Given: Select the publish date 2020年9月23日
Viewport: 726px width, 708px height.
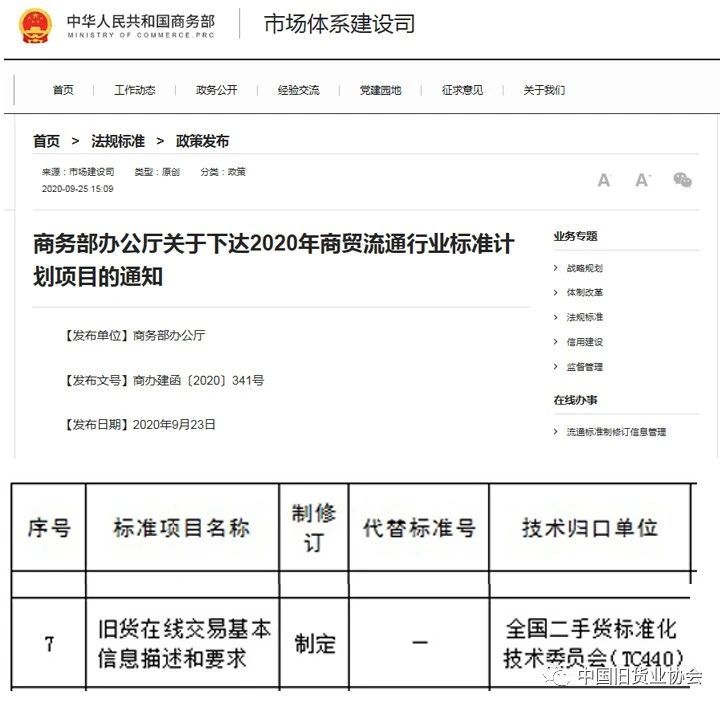Looking at the screenshot, I should click(x=175, y=425).
